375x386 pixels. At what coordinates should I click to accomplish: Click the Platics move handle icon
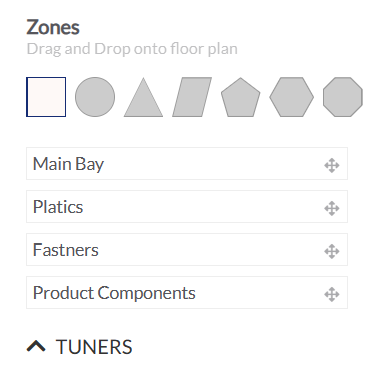click(x=332, y=208)
